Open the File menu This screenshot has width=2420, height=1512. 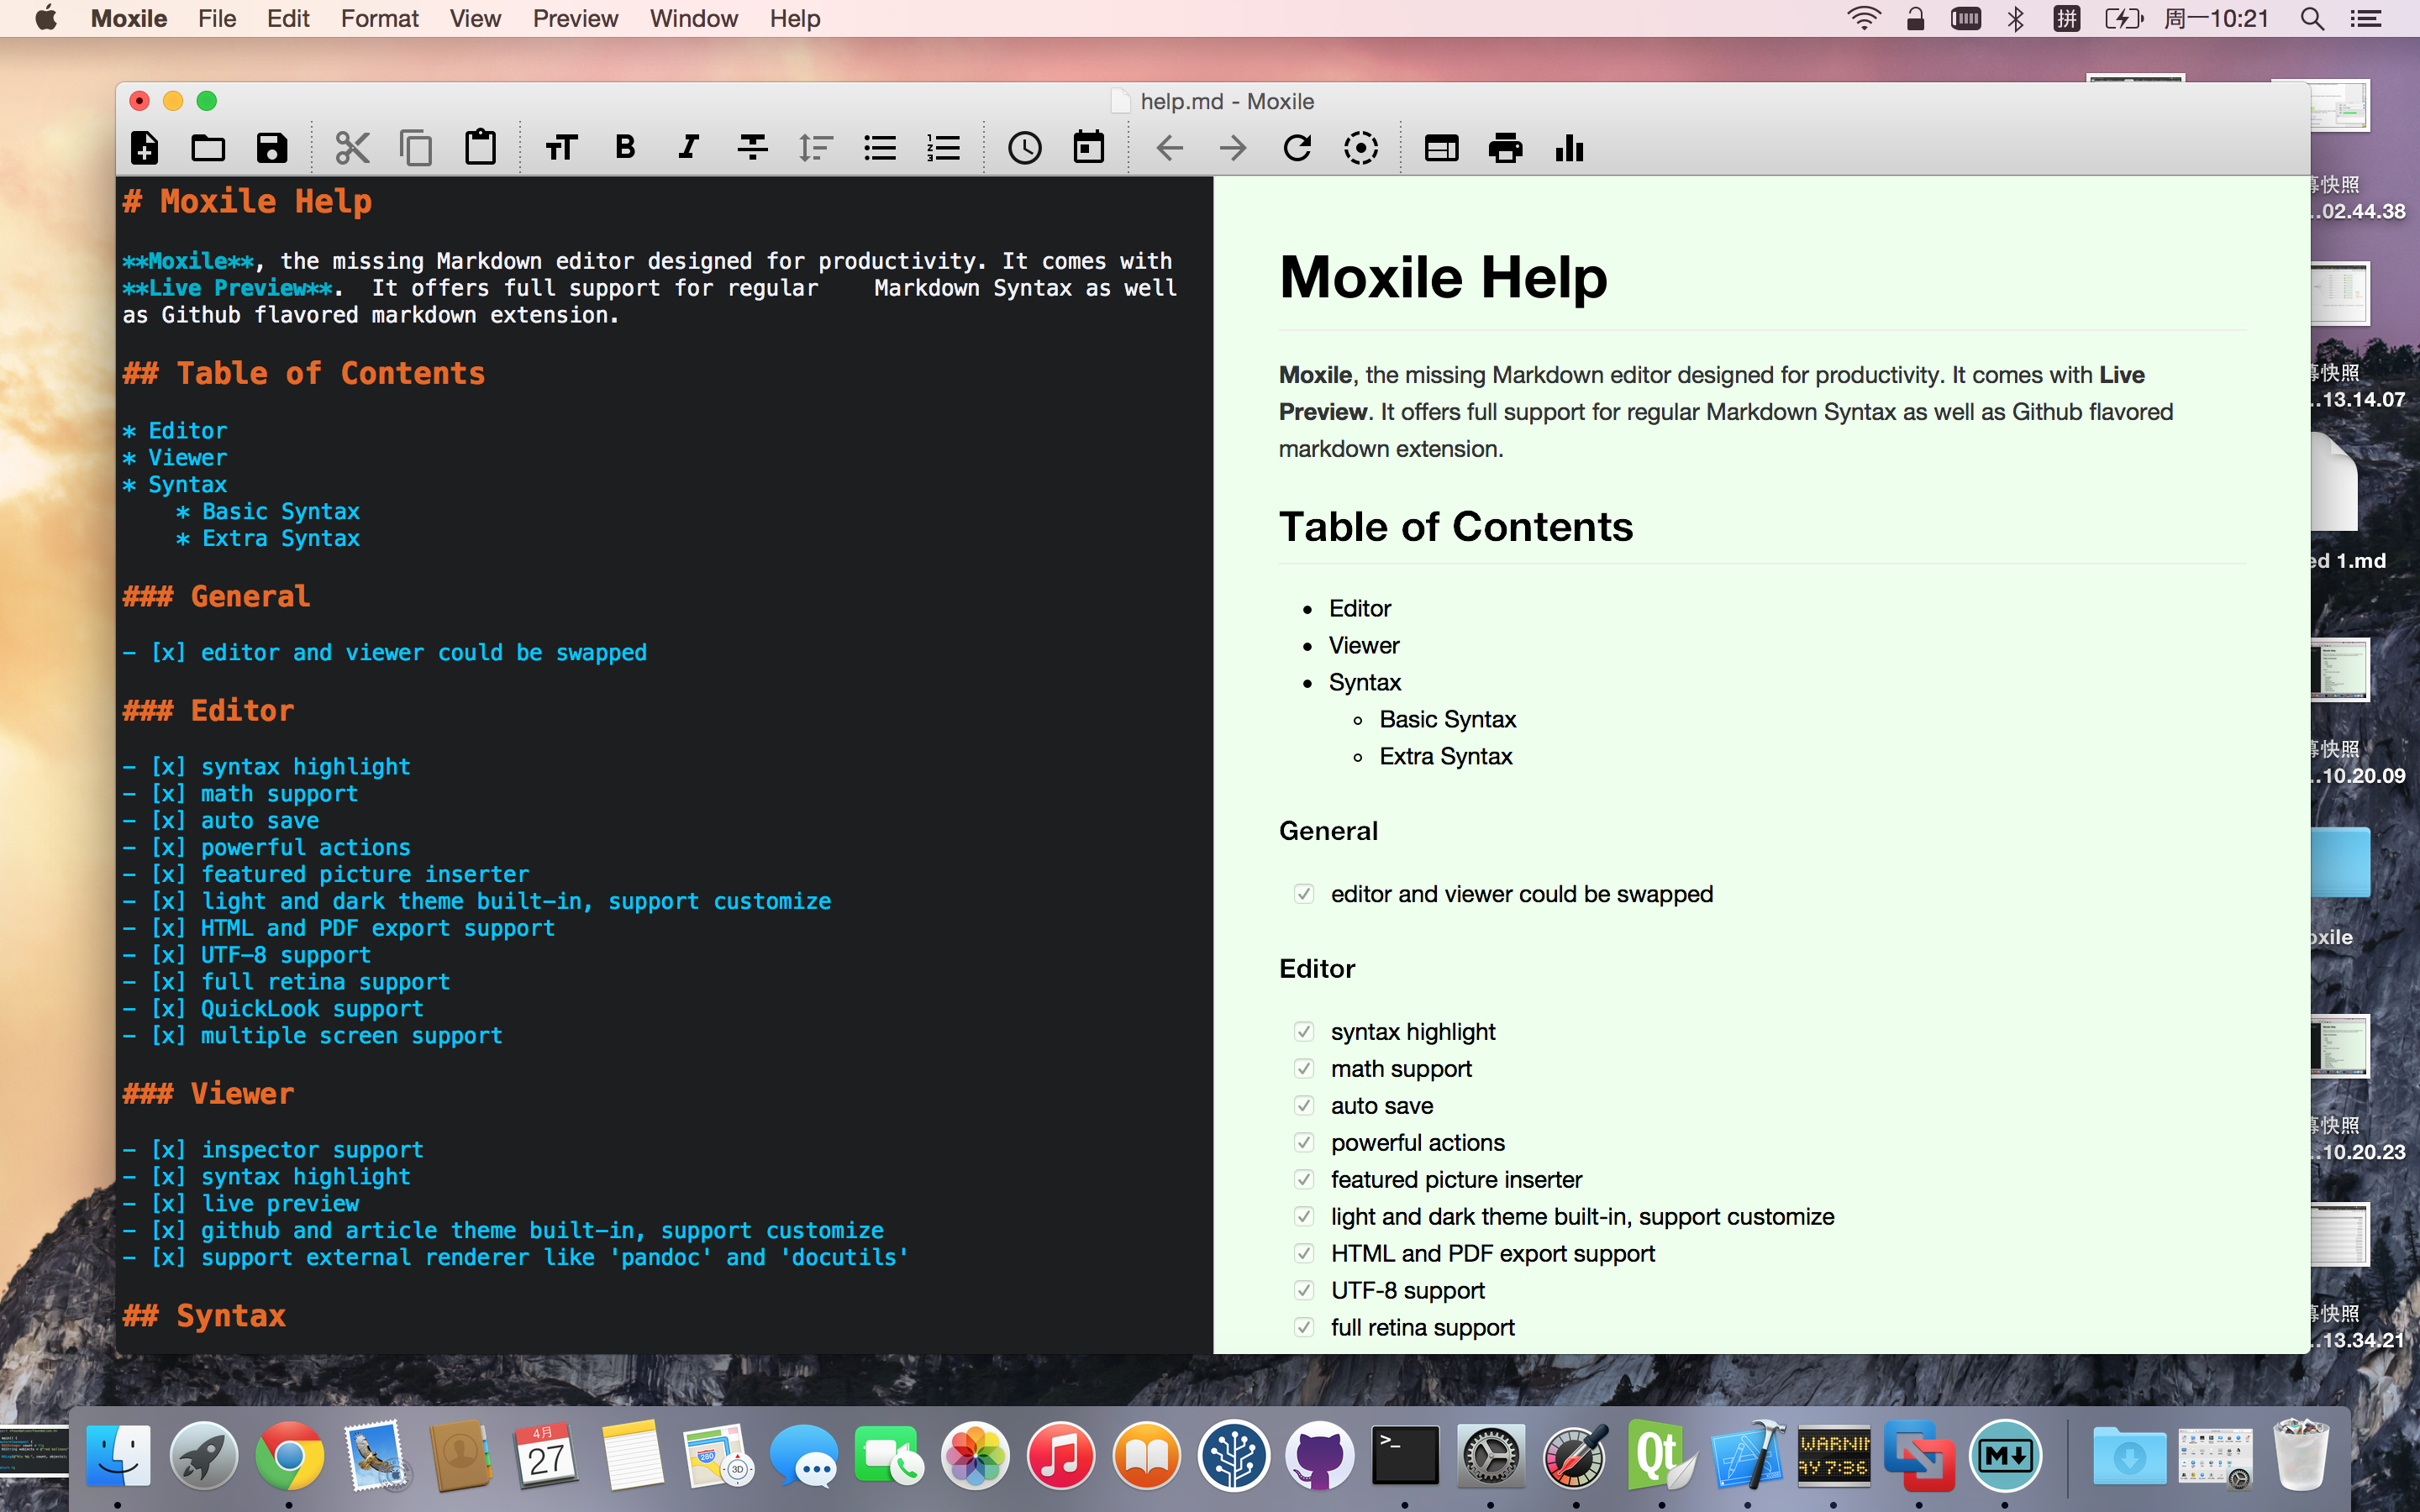click(217, 18)
